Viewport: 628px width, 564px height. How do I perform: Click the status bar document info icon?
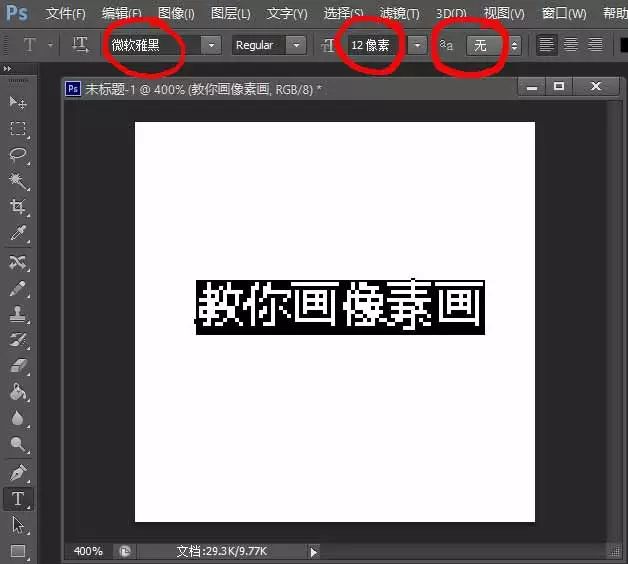(x=125, y=552)
